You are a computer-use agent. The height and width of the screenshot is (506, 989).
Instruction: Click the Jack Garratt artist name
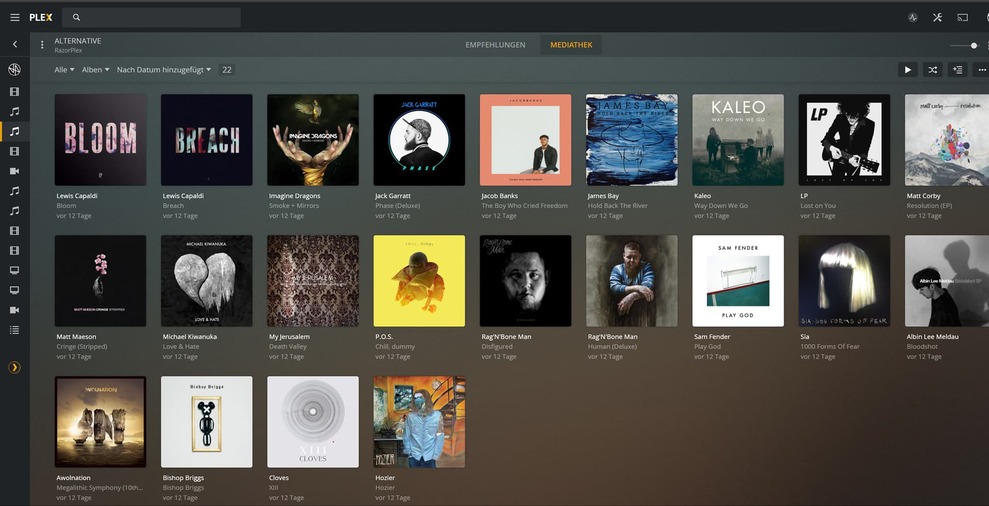pyautogui.click(x=393, y=196)
